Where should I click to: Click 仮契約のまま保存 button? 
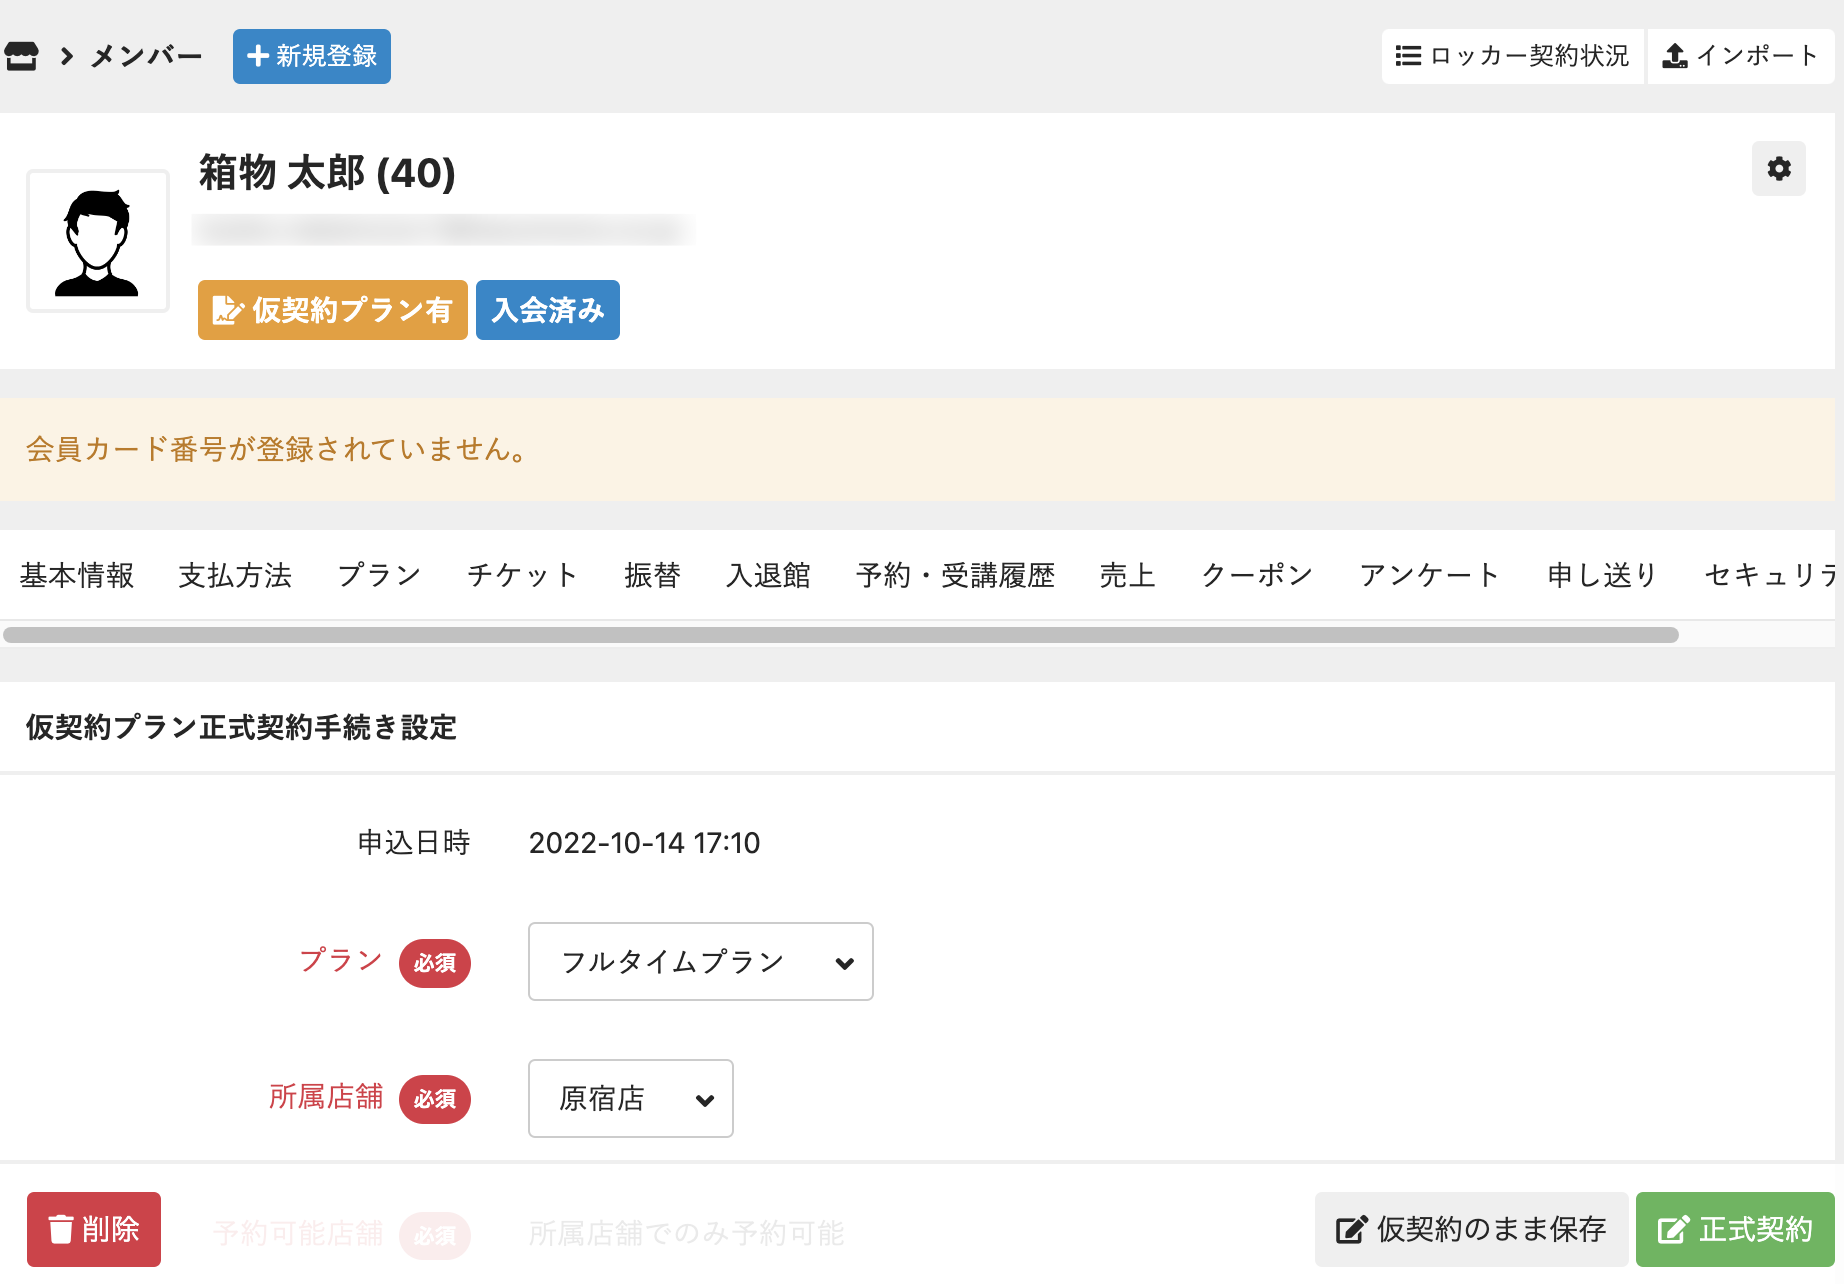[x=1471, y=1229]
